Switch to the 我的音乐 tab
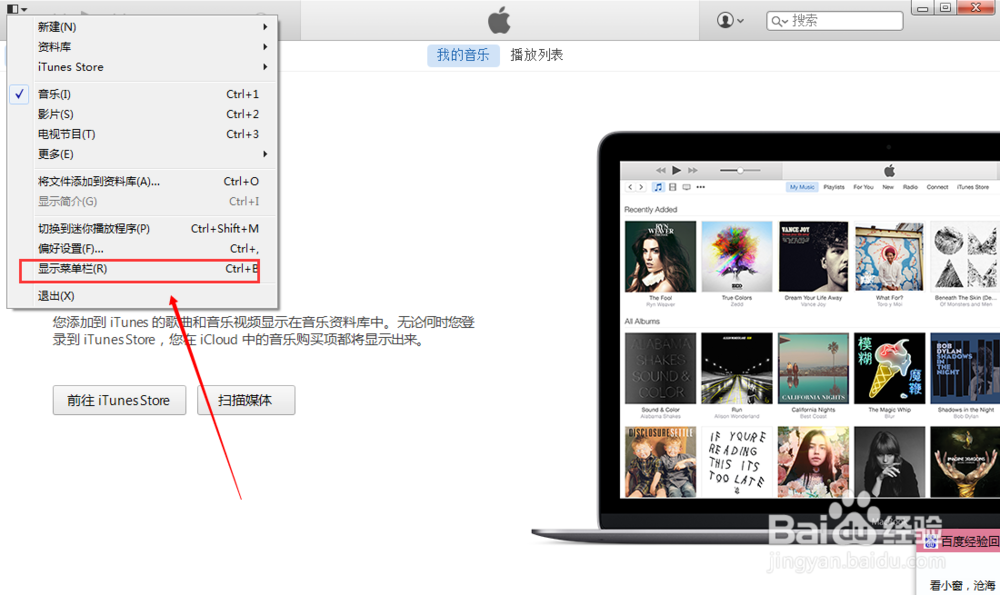Image resolution: width=1000 pixels, height=595 pixels. pyautogui.click(x=463, y=55)
